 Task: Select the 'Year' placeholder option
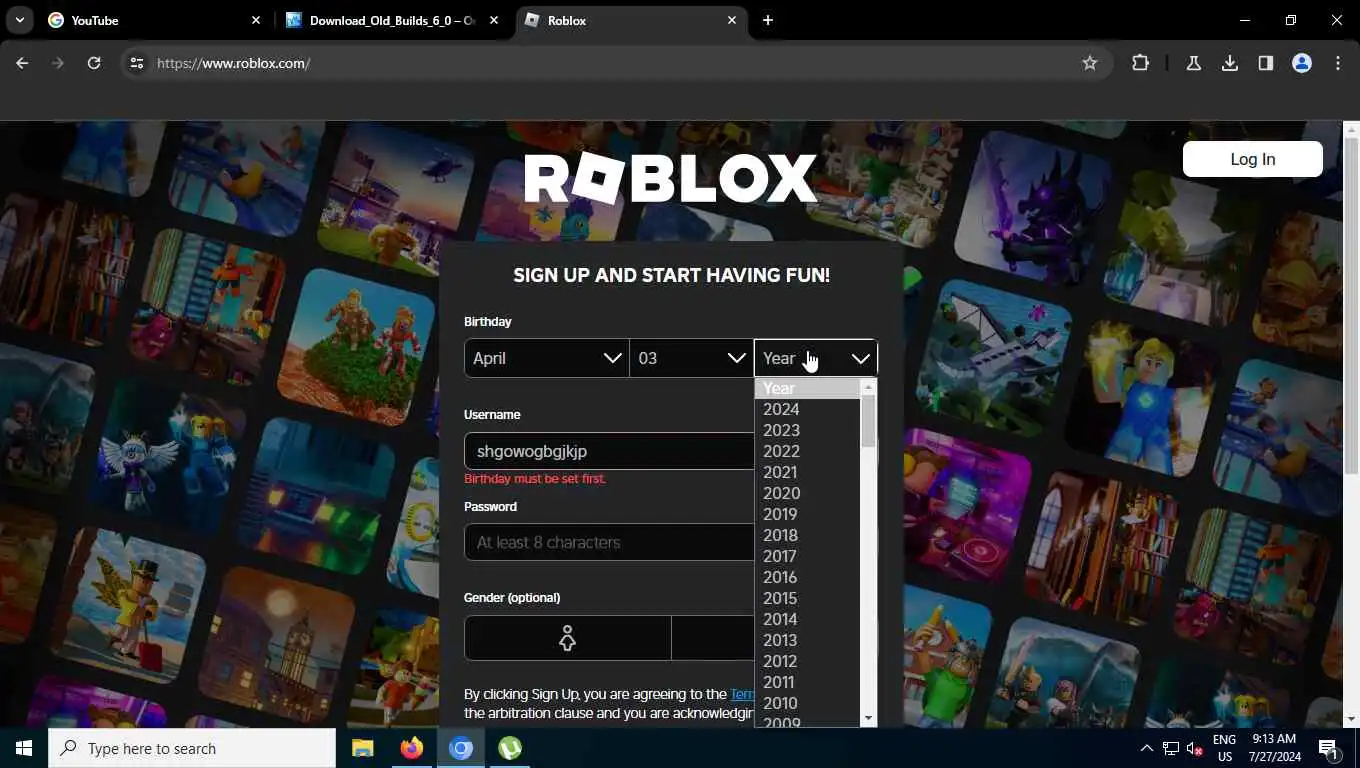807,388
